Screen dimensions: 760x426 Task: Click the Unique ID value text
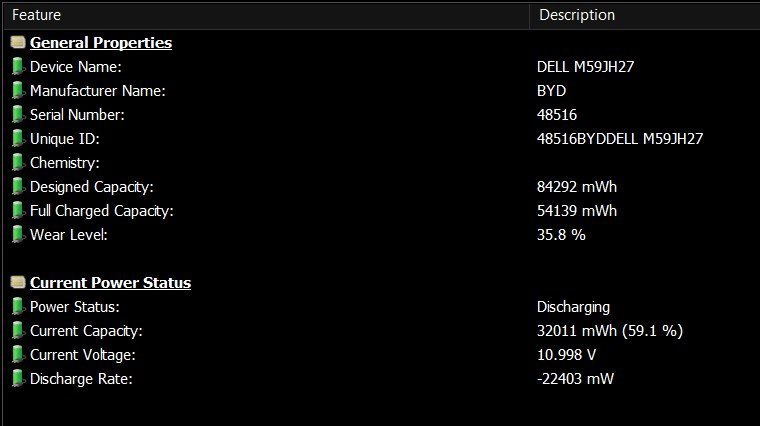[620, 139]
